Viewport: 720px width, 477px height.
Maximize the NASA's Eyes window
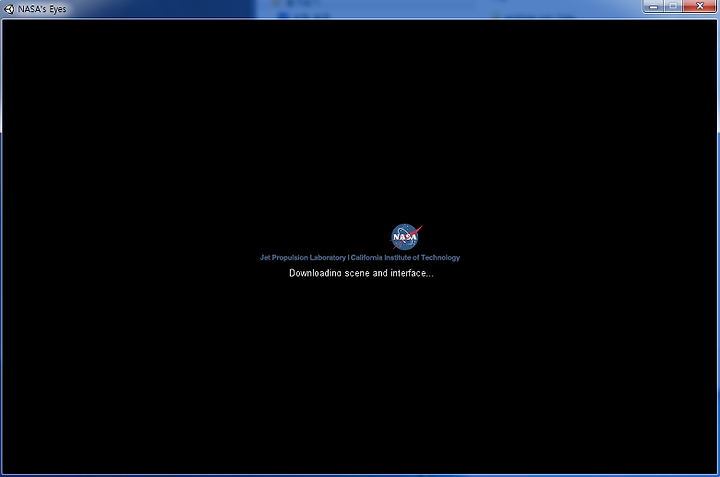coord(673,6)
